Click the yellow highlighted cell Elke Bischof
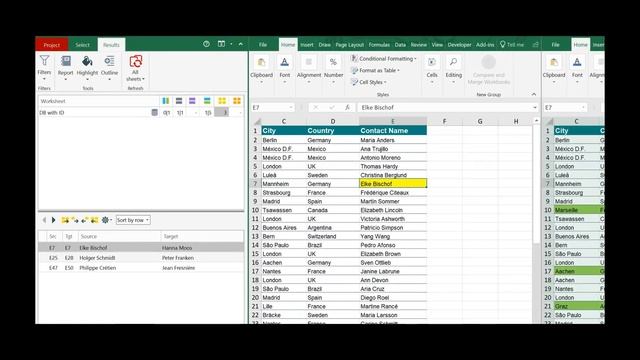The image size is (640, 360). pyautogui.click(x=393, y=184)
